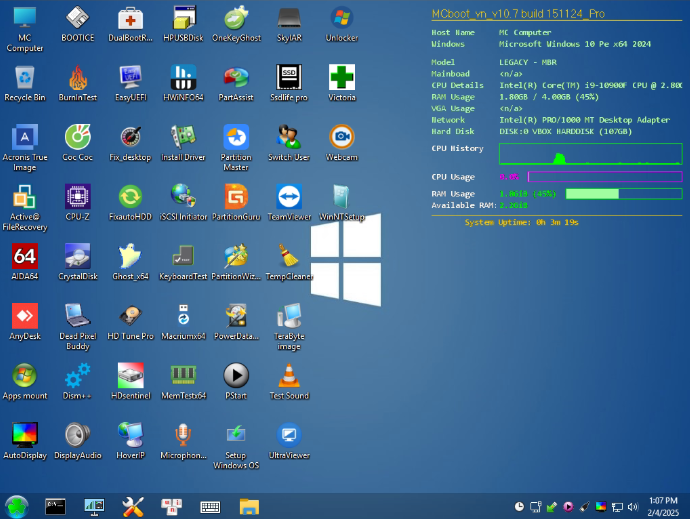The width and height of the screenshot is (690, 519).
Task: Launch PowerData recovery shortcut
Action: coord(236,322)
